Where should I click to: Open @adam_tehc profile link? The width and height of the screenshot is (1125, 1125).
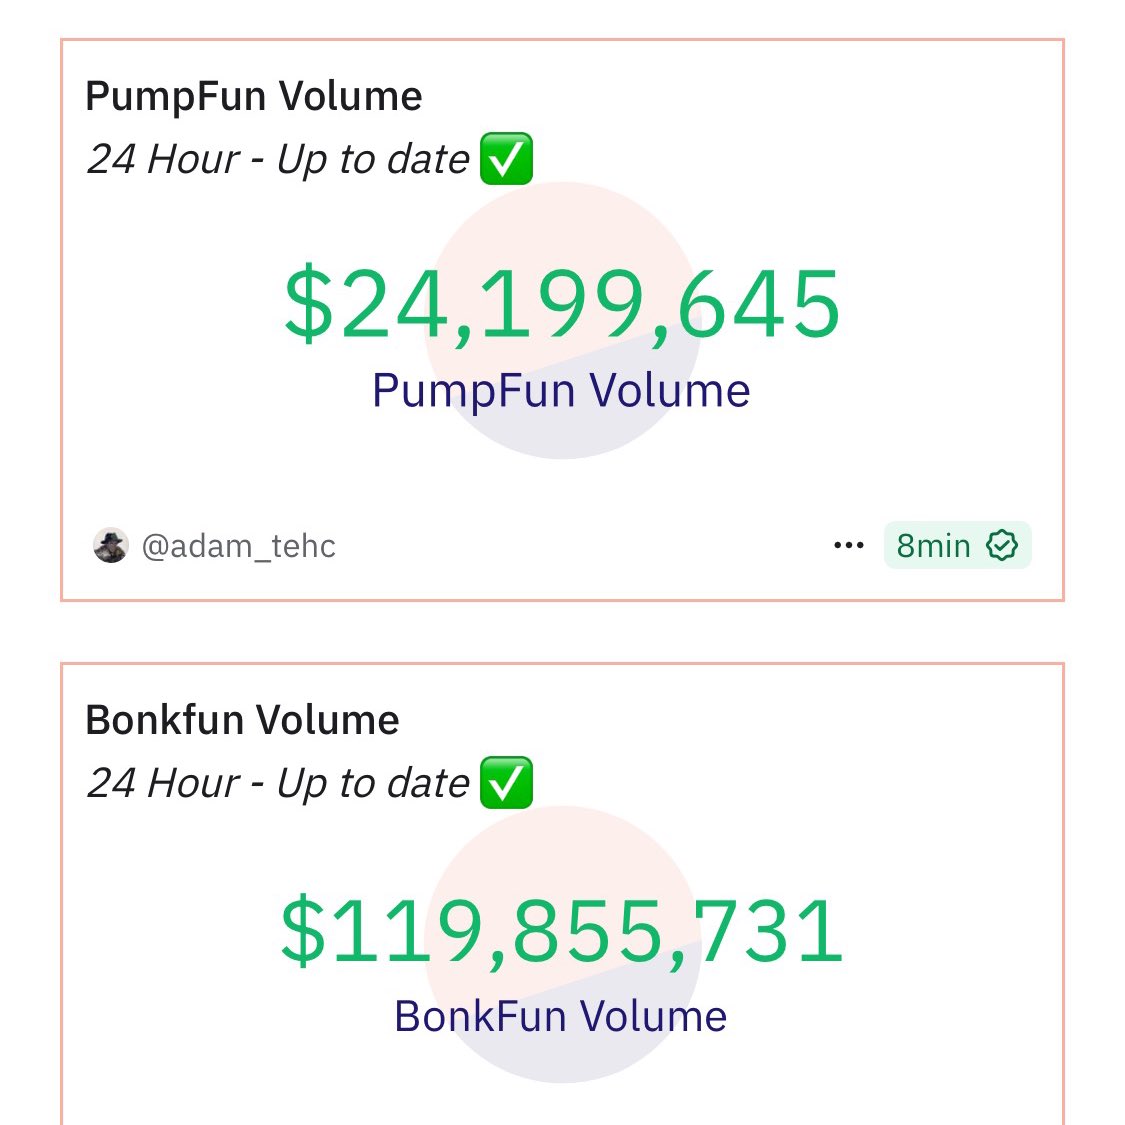pos(240,546)
